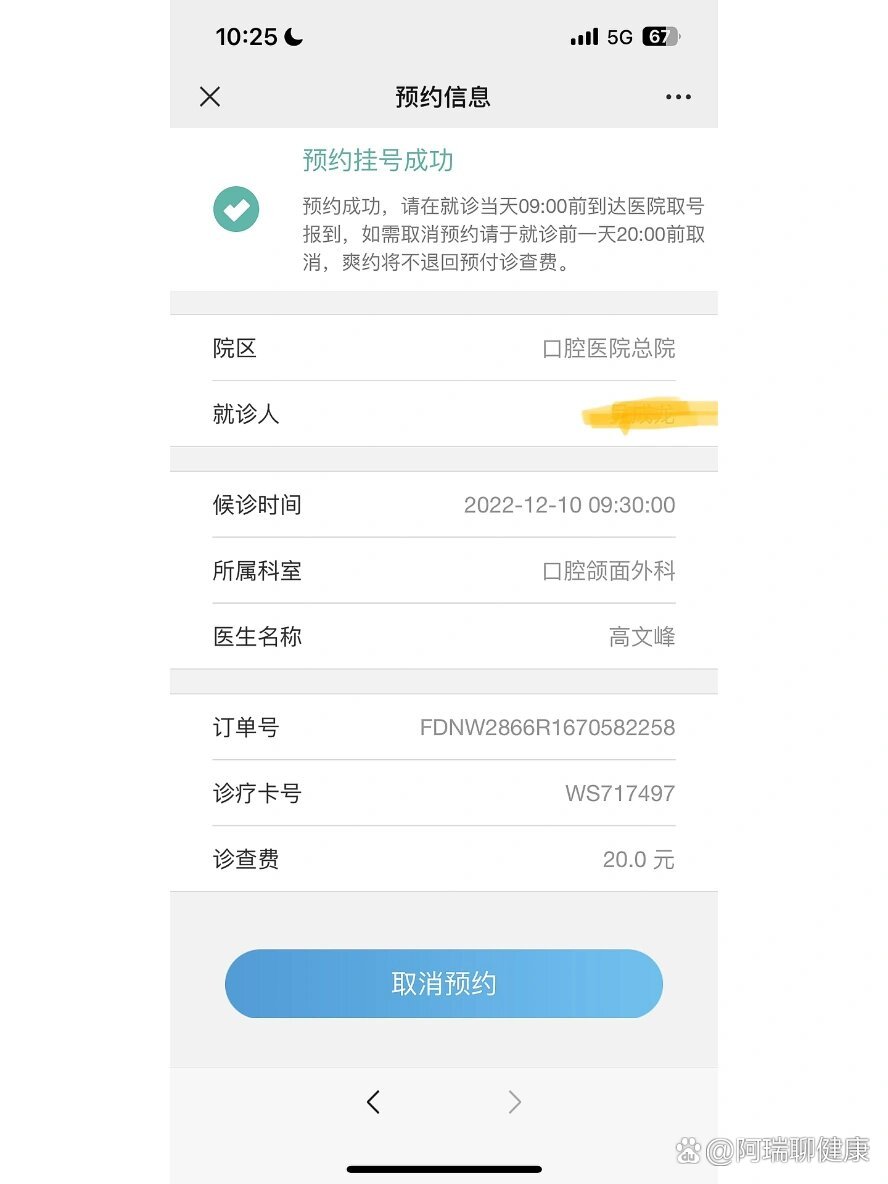Open the three-dot more options menu
Image resolution: width=888 pixels, height=1184 pixels.
[x=678, y=97]
